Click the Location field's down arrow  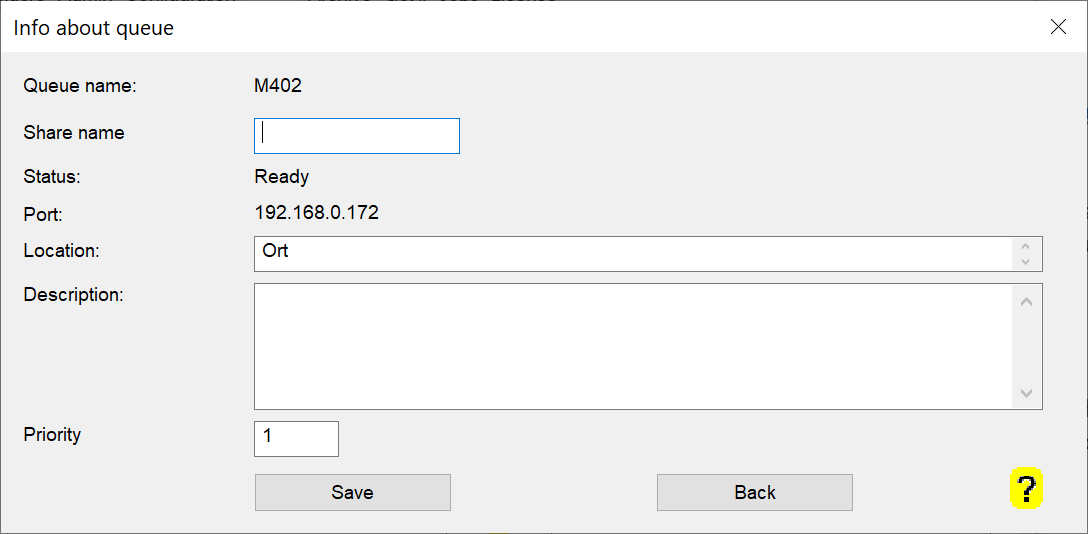pos(1025,261)
